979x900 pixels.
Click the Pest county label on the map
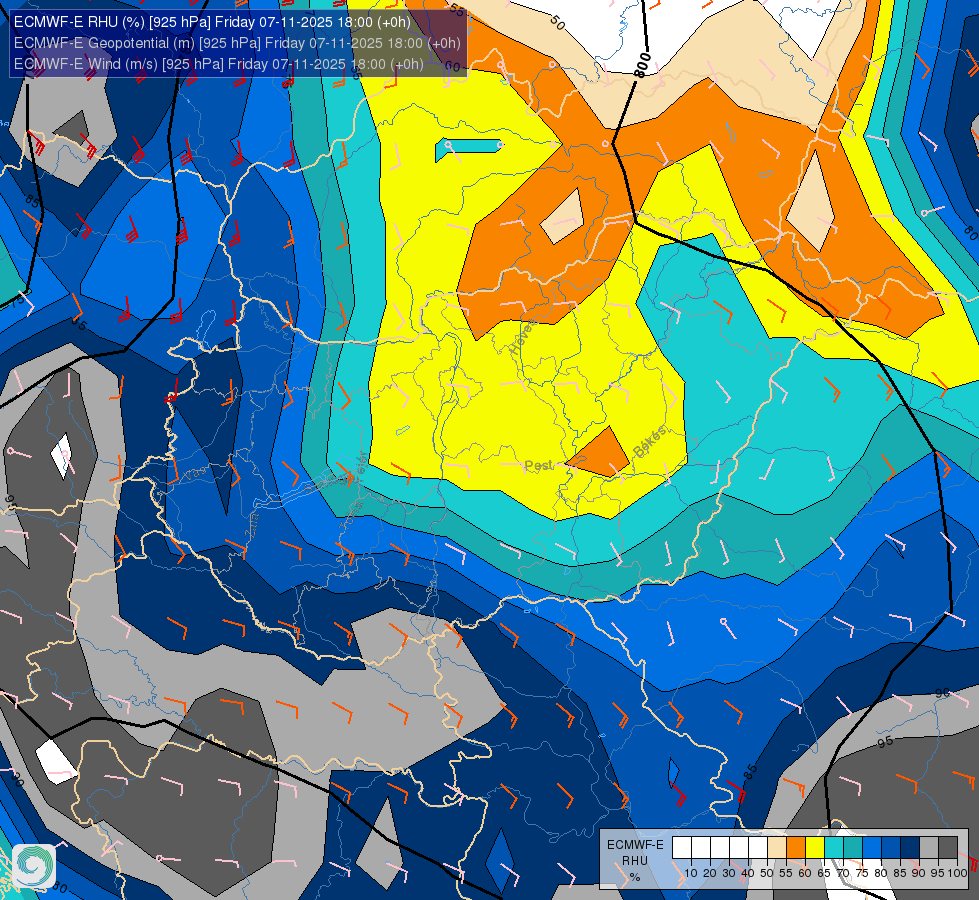pos(538,466)
